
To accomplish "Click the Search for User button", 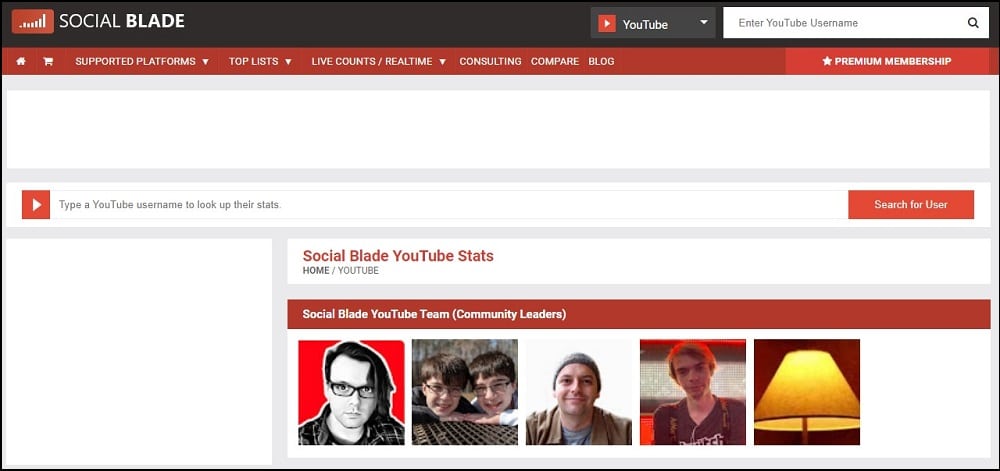I will click(x=911, y=205).
